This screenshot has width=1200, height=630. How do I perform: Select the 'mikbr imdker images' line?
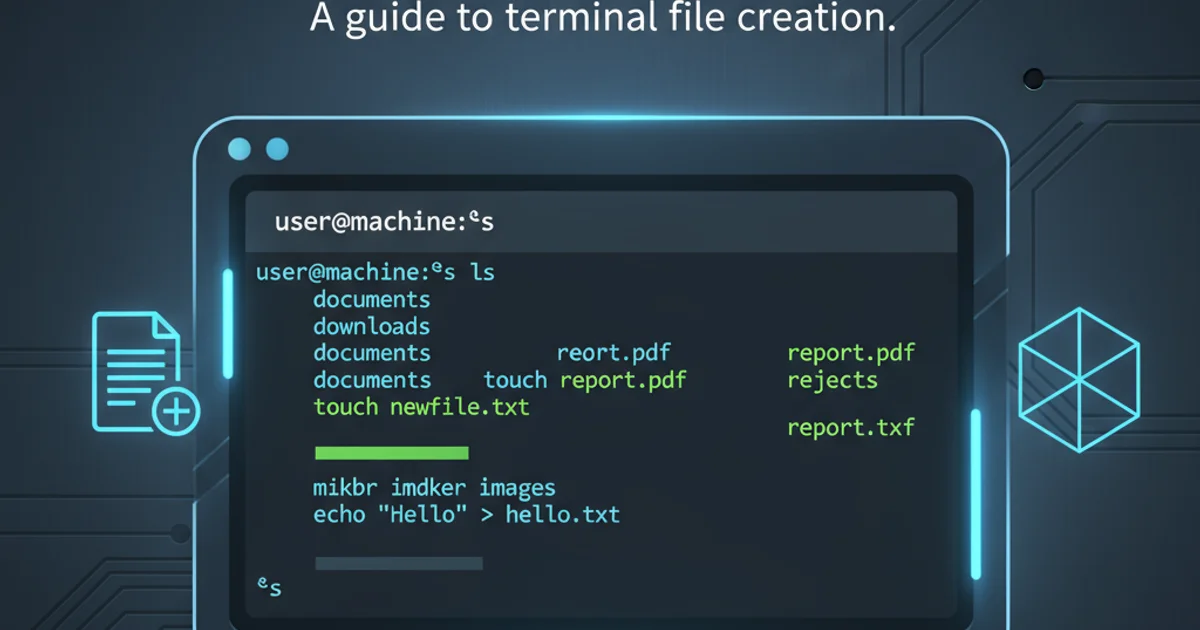click(434, 488)
